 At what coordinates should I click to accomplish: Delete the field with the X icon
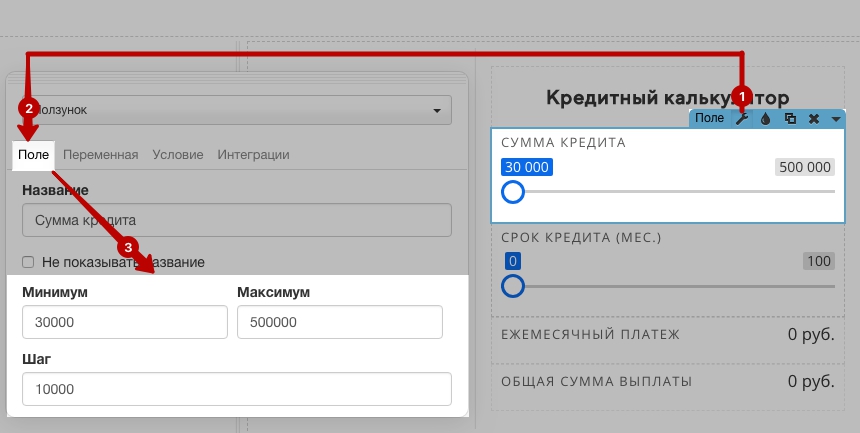(814, 119)
